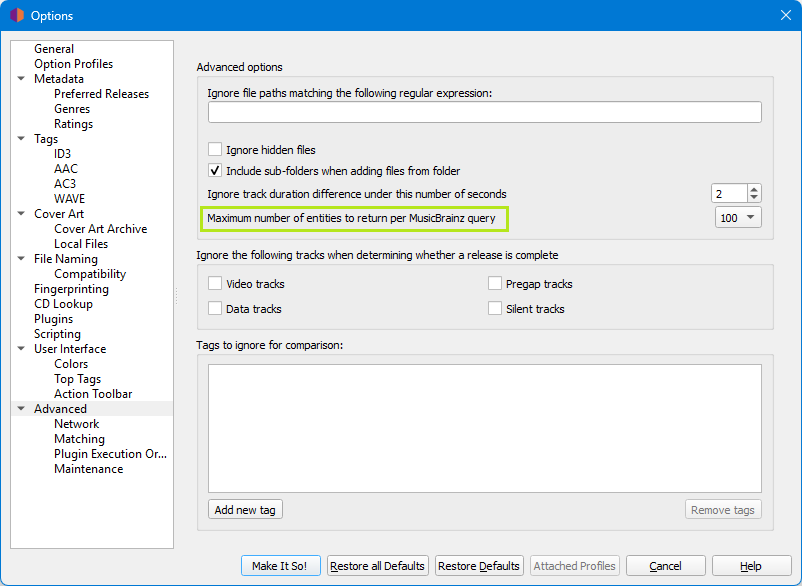Increase the track duration difference value
Viewport: 802px width, 586px height.
coord(754,189)
